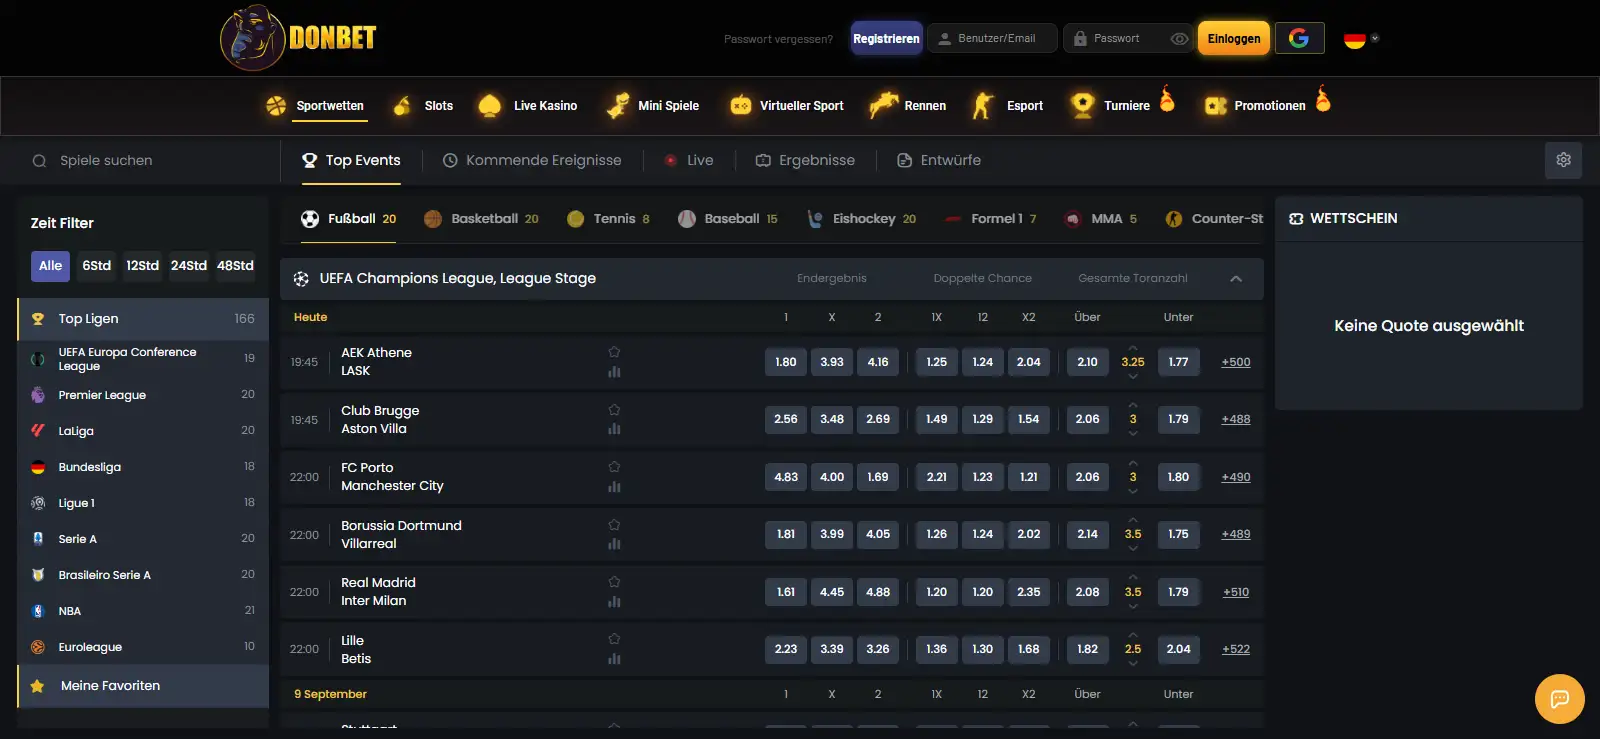Select the 24Std time filter
Image resolution: width=1600 pixels, height=739 pixels.
pos(188,266)
